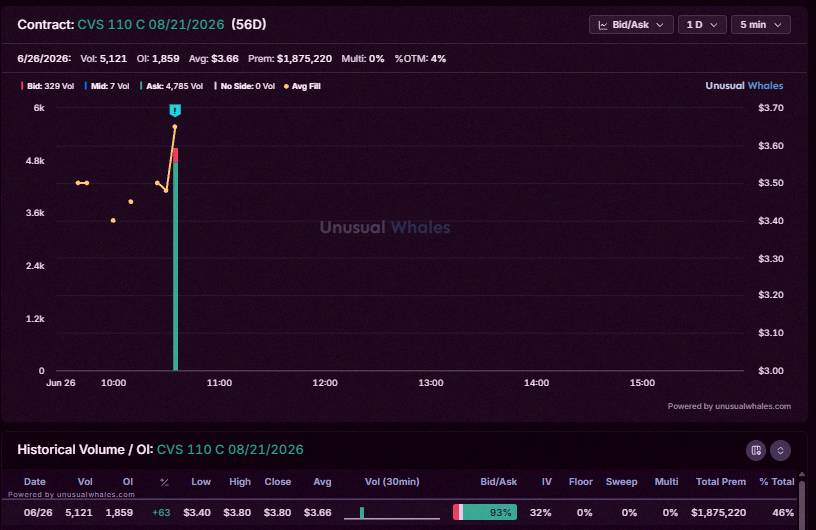Sort table by Low column header
The height and width of the screenshot is (530, 816).
point(201,482)
